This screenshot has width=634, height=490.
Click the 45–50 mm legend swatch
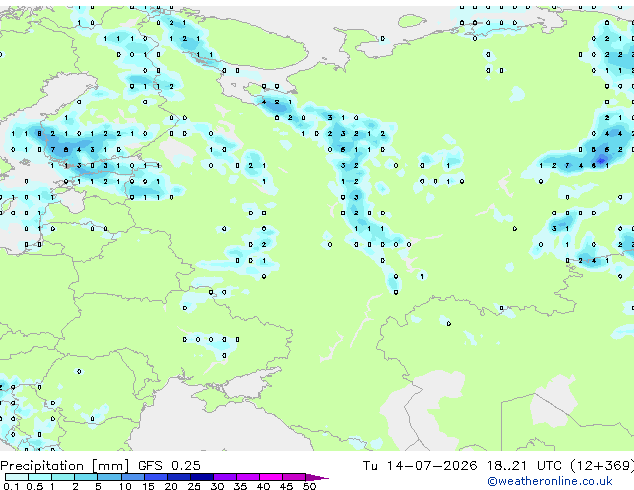[294, 477]
